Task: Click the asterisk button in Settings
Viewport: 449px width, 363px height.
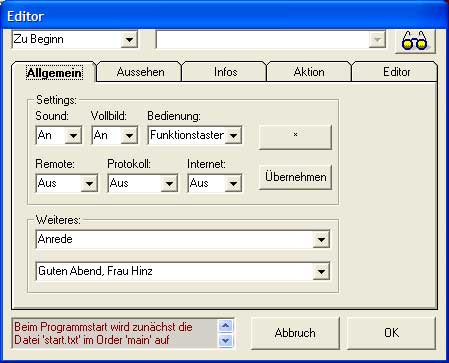Action: coord(295,137)
